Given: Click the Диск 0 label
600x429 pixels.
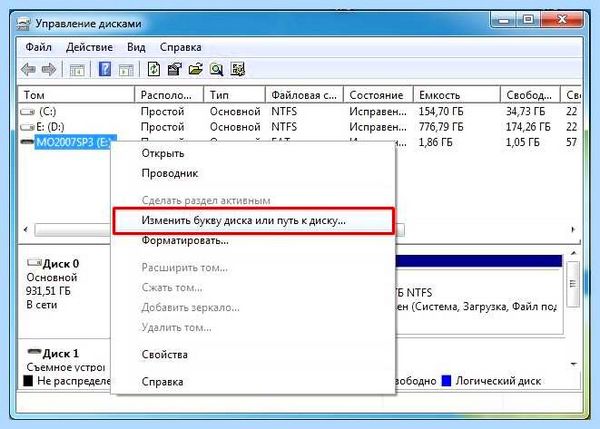Looking at the screenshot, I should [61, 264].
